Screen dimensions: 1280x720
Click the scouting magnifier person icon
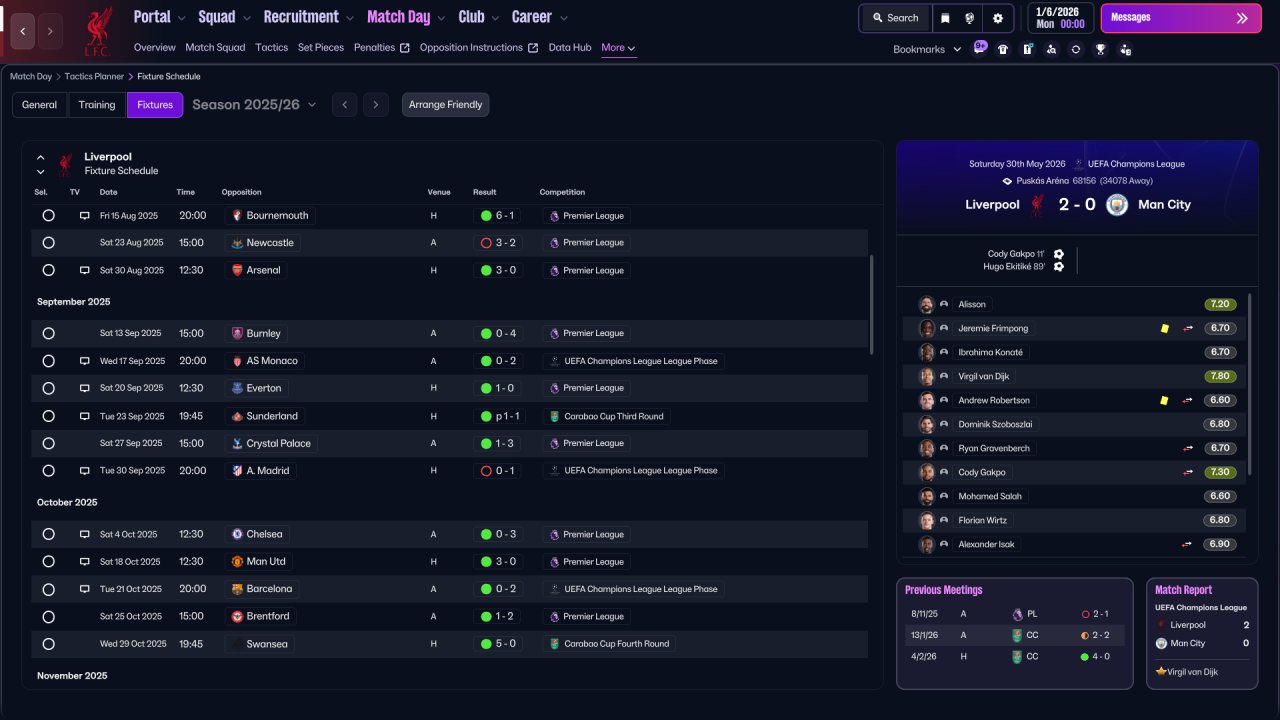click(1051, 49)
